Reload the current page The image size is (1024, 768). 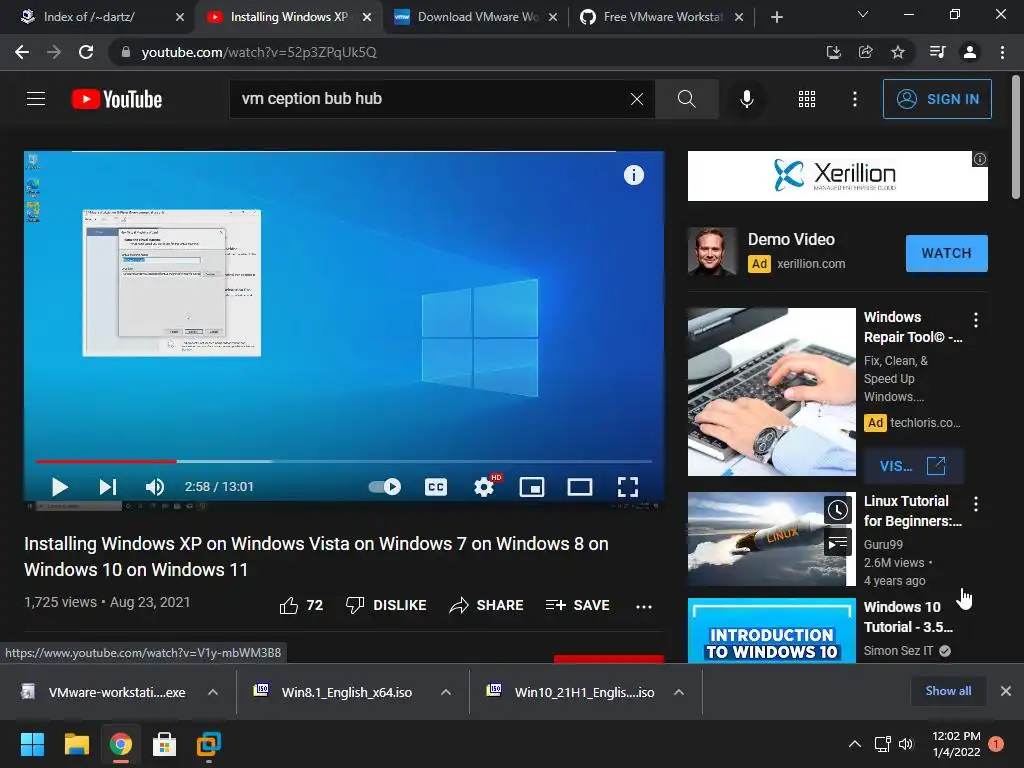click(86, 52)
